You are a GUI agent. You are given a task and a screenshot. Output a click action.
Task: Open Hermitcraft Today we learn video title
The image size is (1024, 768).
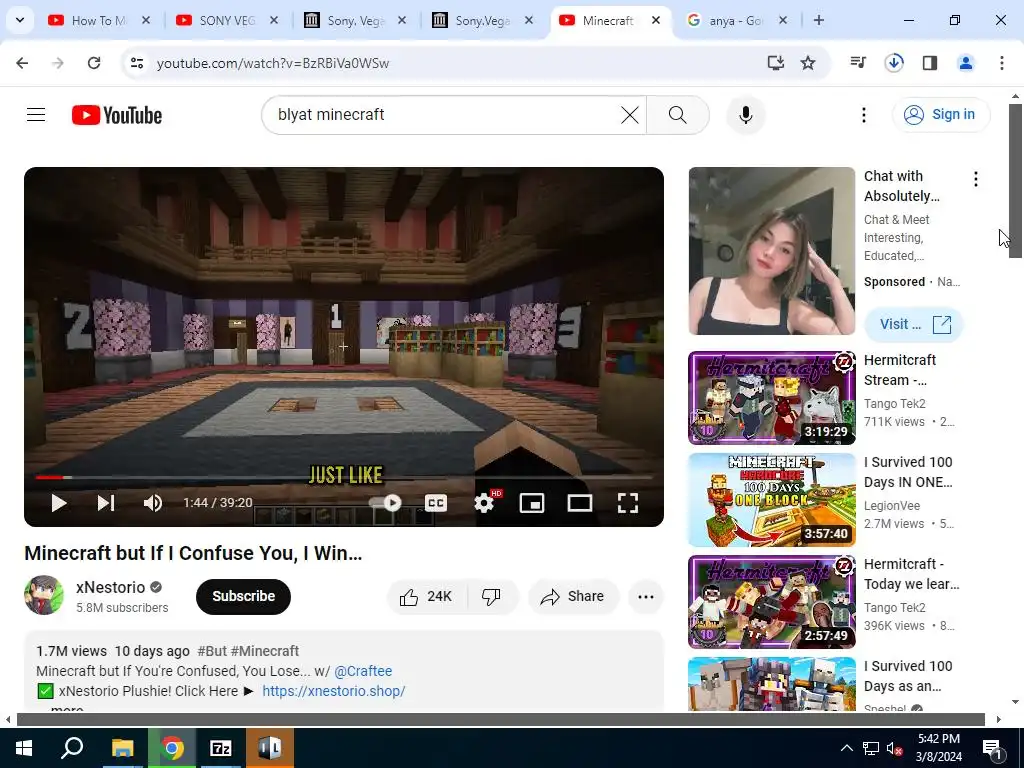click(x=912, y=574)
